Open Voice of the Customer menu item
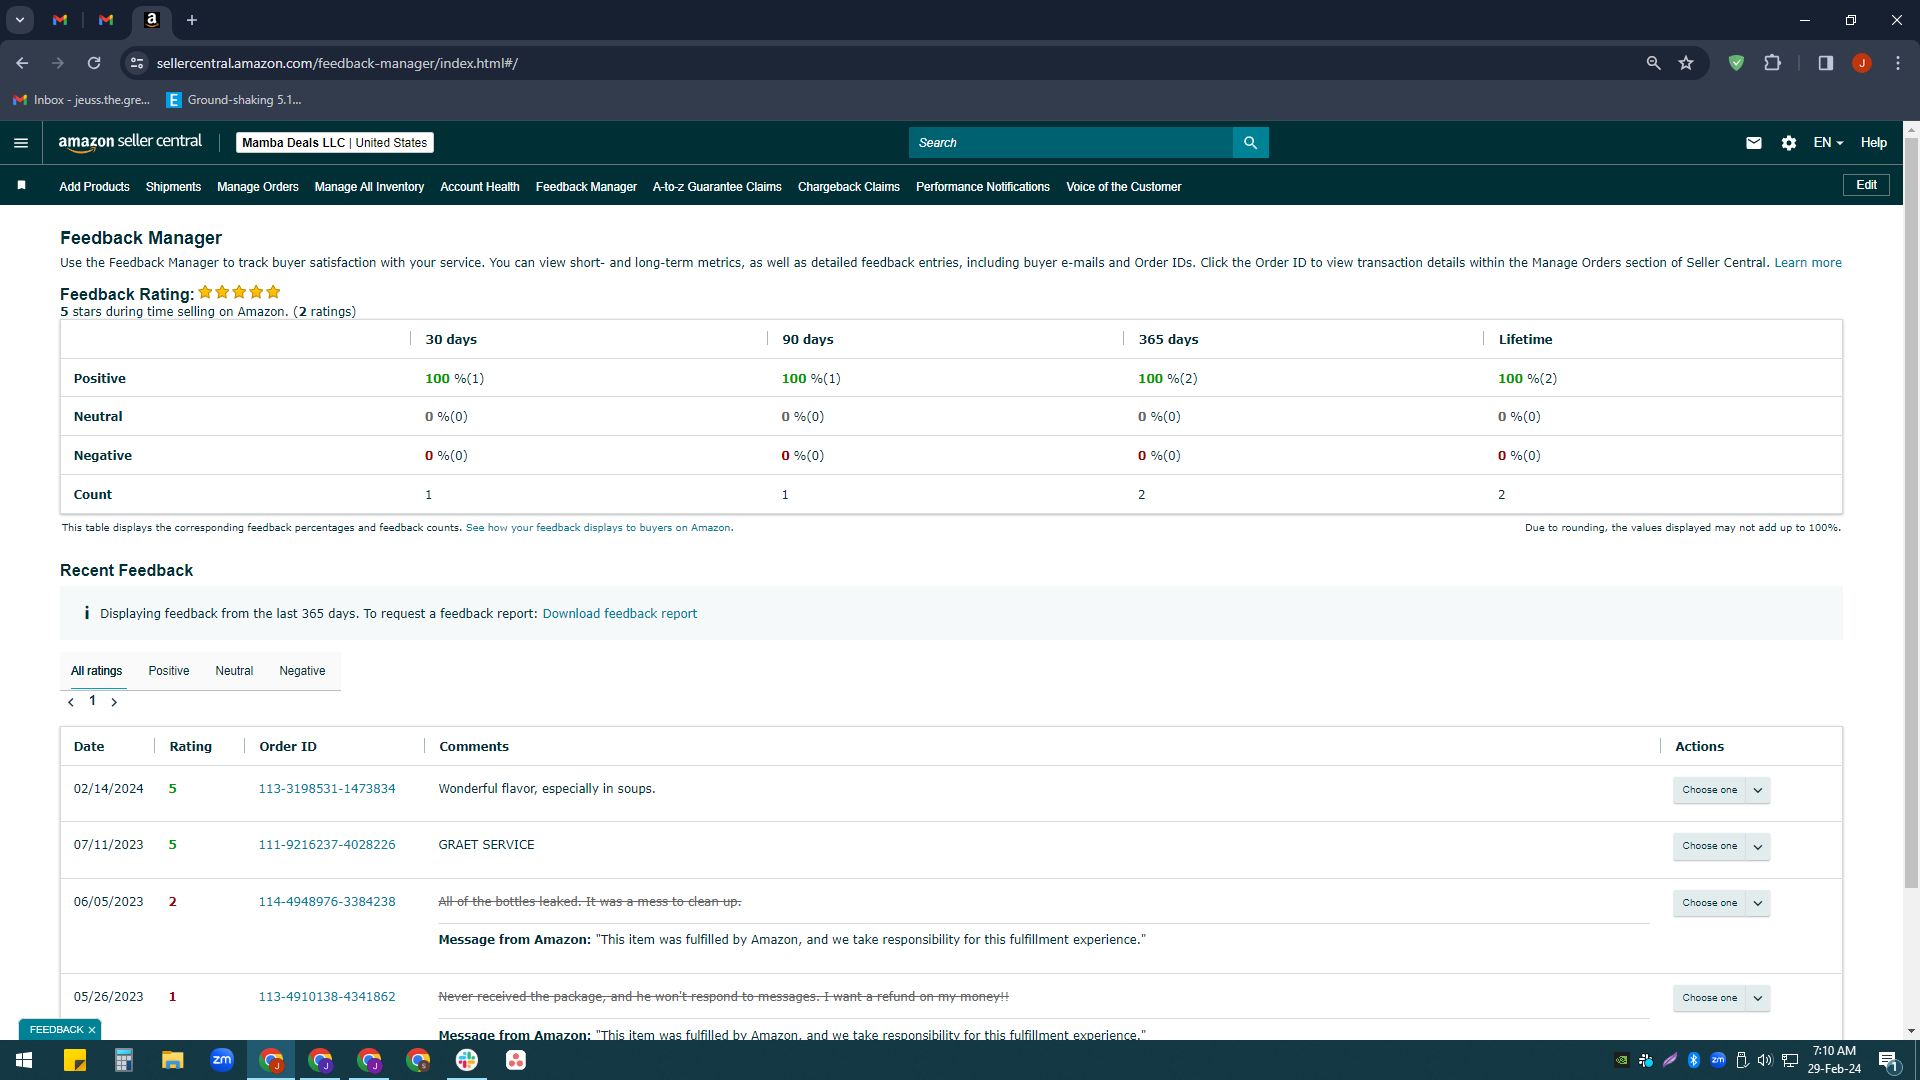Image resolution: width=1920 pixels, height=1080 pixels. [1124, 187]
